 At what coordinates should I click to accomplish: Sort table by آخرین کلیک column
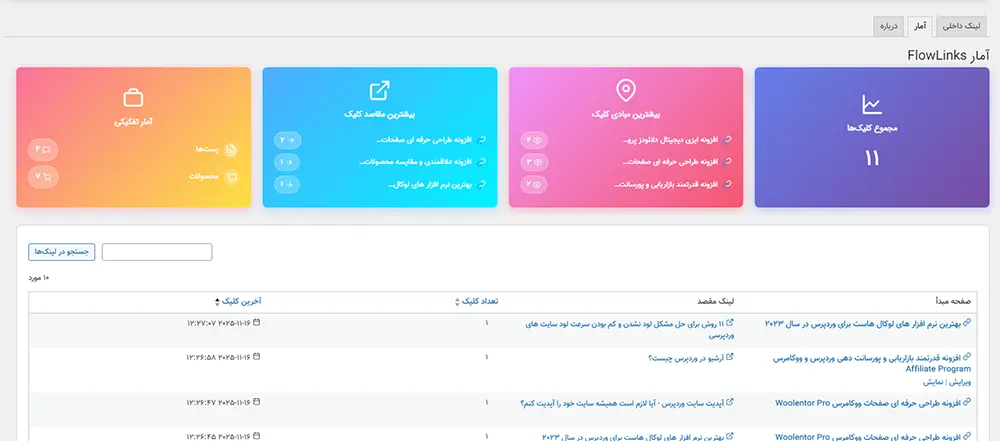point(238,301)
